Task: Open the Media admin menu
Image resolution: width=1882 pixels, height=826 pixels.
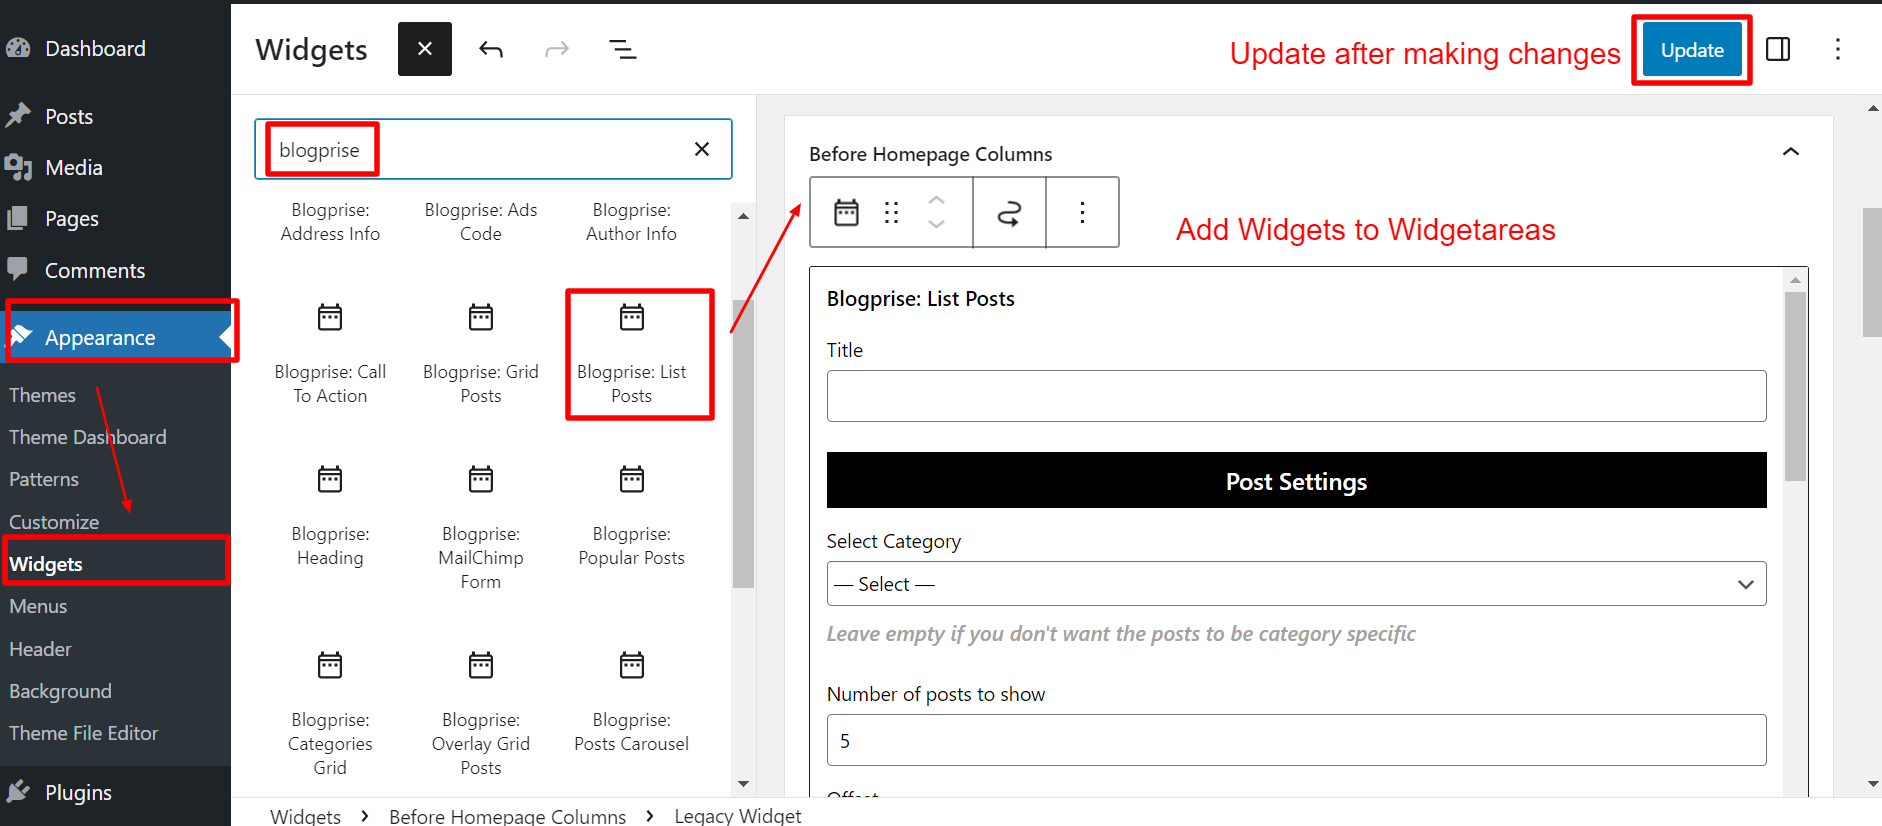Action: pyautogui.click(x=74, y=167)
